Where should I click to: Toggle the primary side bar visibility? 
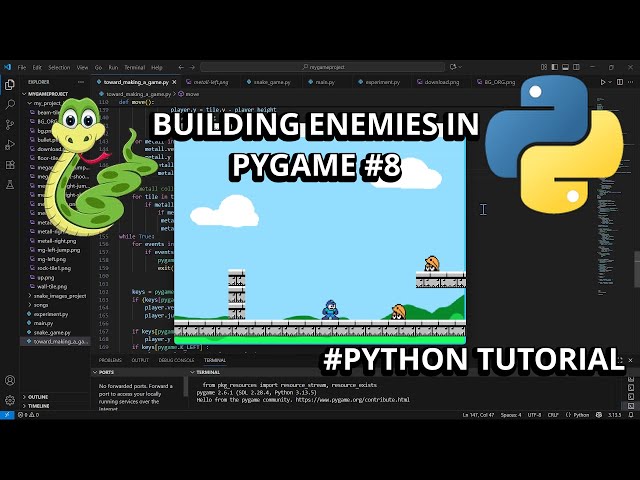555,67
